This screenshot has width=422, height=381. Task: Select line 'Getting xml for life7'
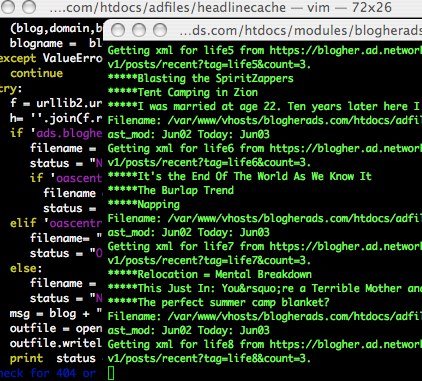(265, 246)
